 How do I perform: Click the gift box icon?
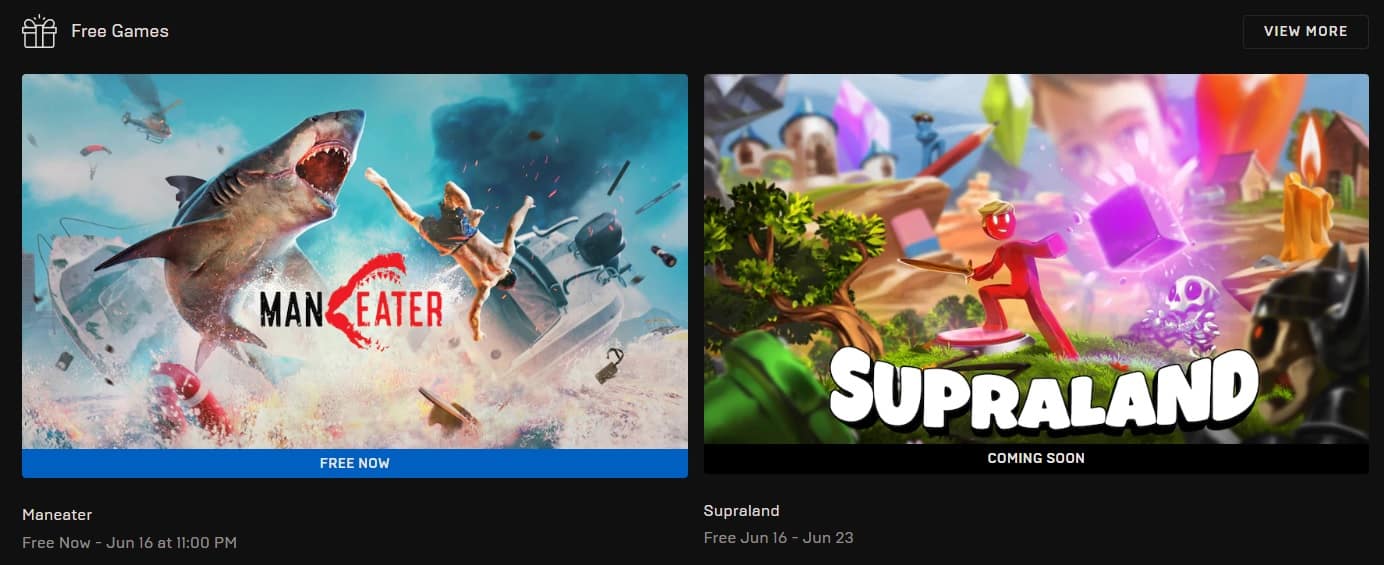39,31
